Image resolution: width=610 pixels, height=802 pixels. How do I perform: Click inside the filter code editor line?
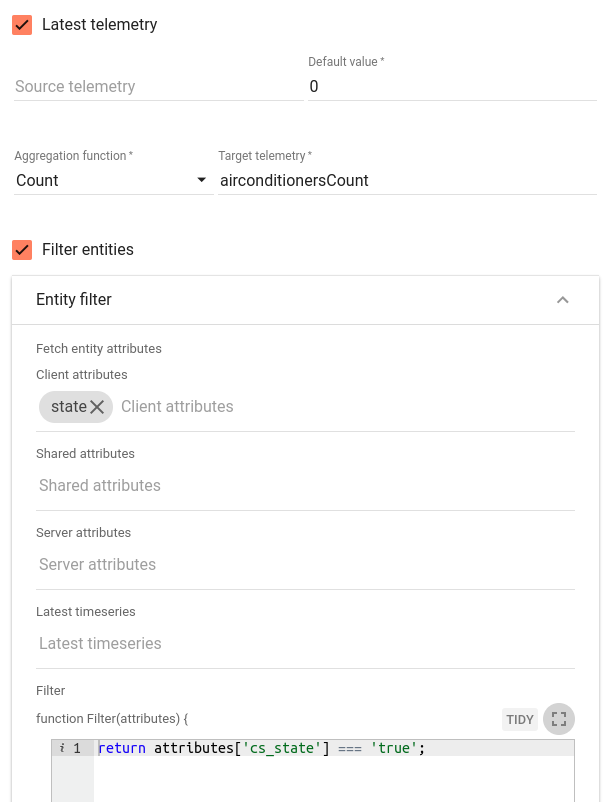coord(335,748)
